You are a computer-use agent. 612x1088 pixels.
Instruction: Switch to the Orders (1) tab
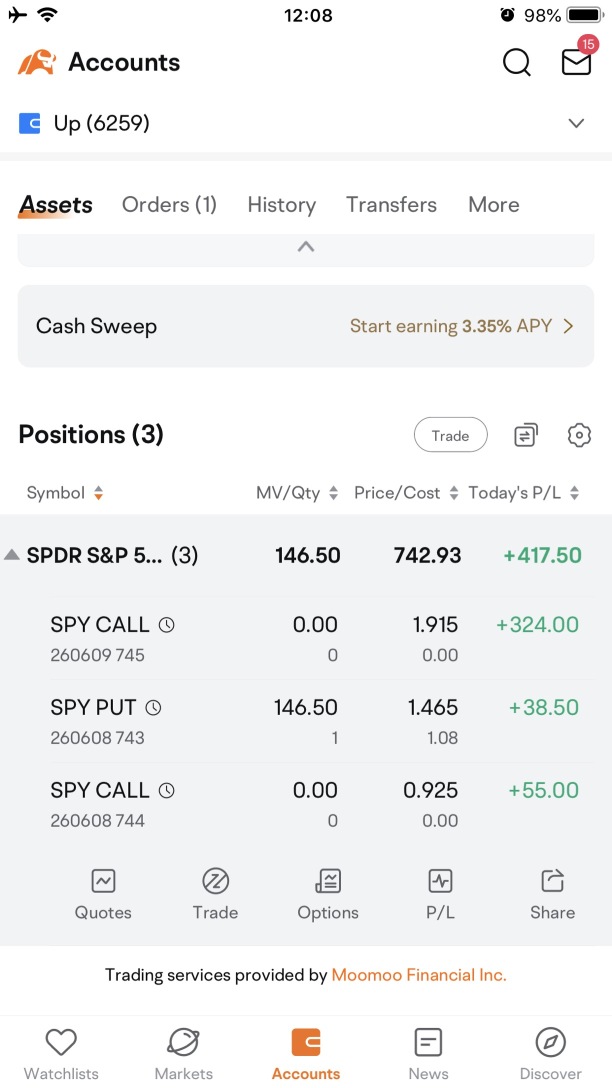click(x=169, y=205)
